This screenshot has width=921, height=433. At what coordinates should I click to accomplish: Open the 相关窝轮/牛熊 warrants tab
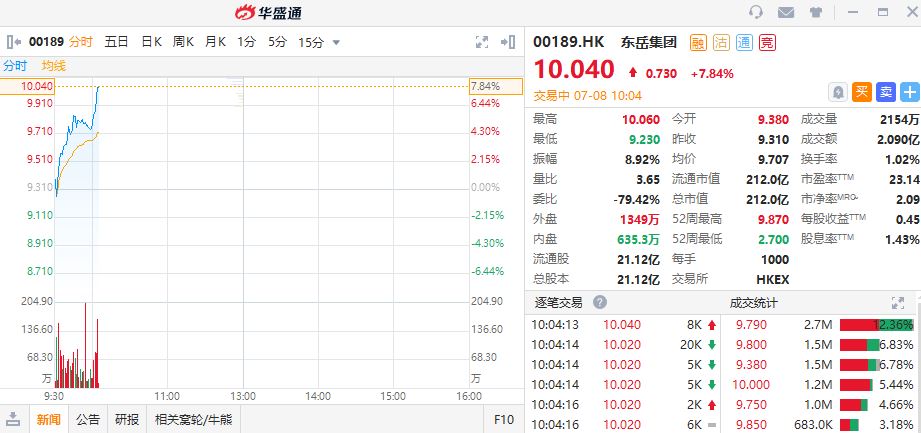coord(193,419)
